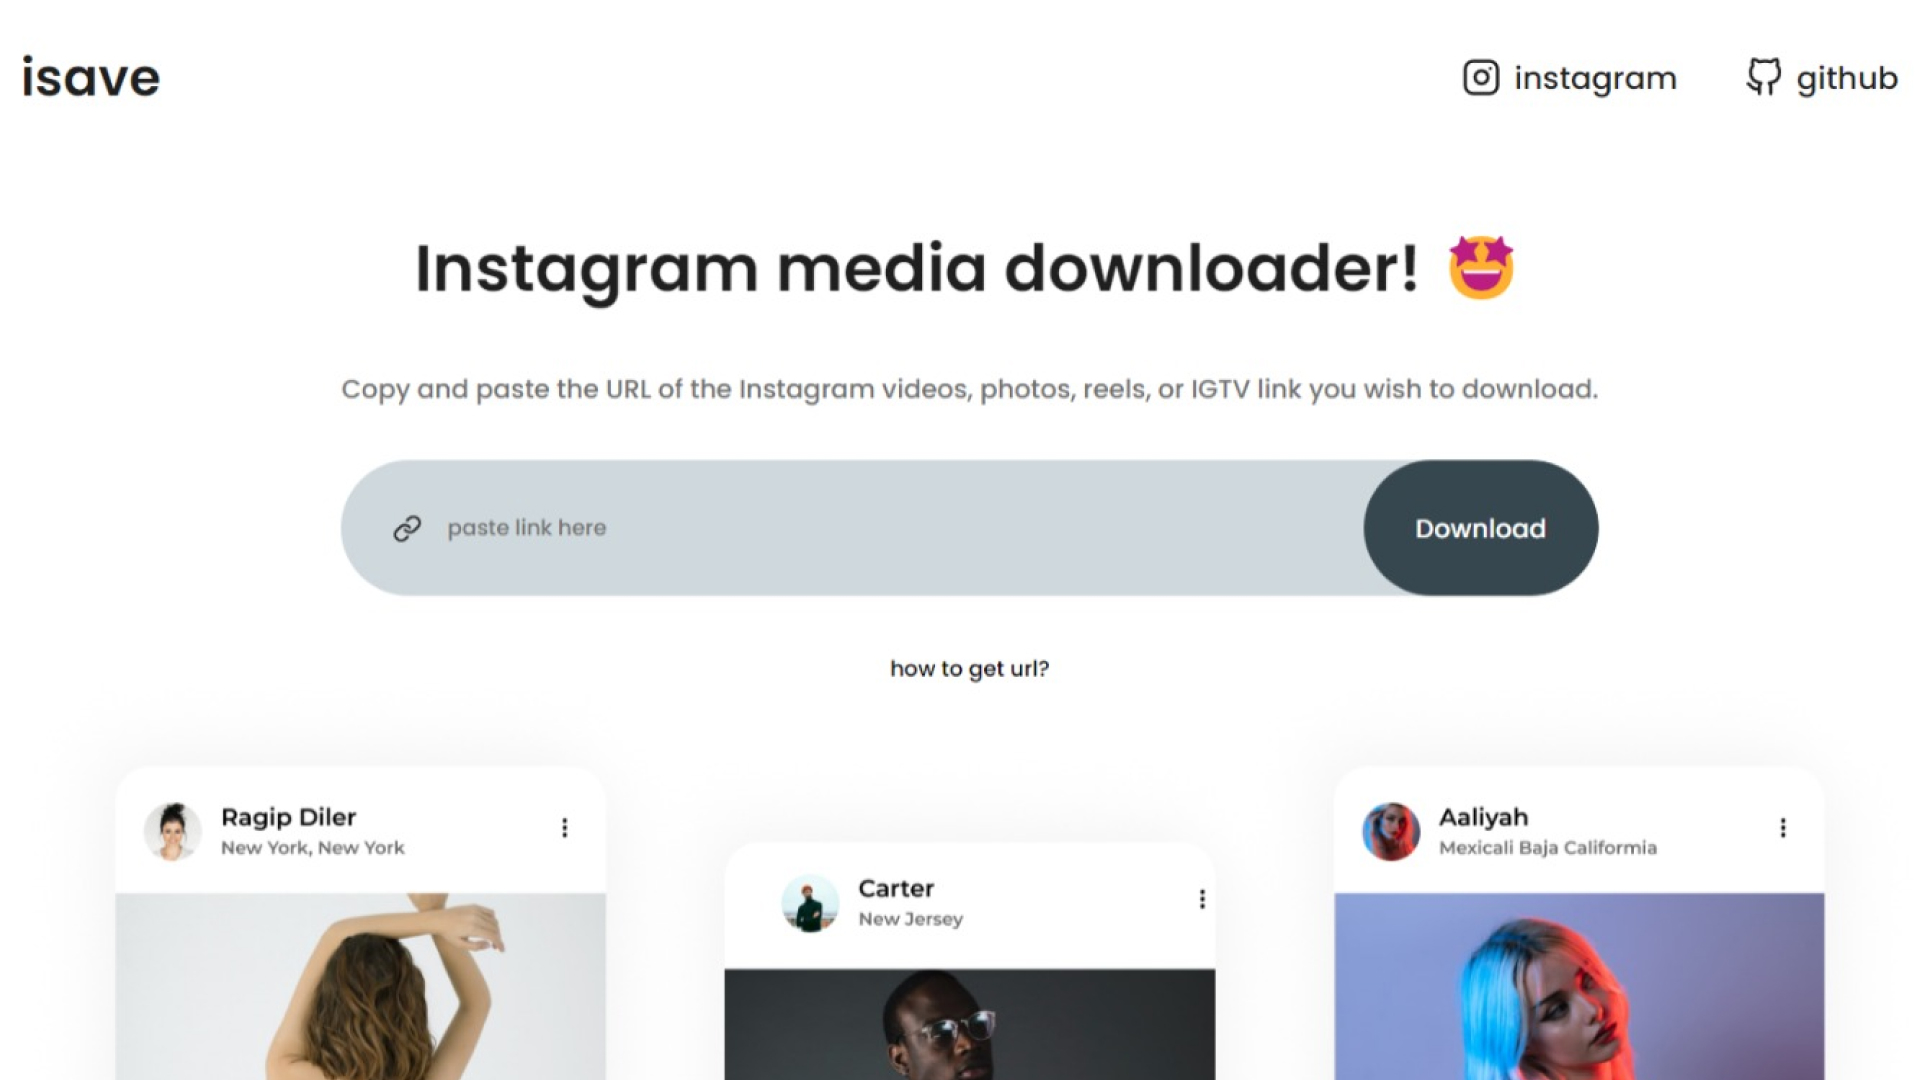1920x1080 pixels.
Task: Select Ragip Diler's post photo
Action: click(x=361, y=986)
